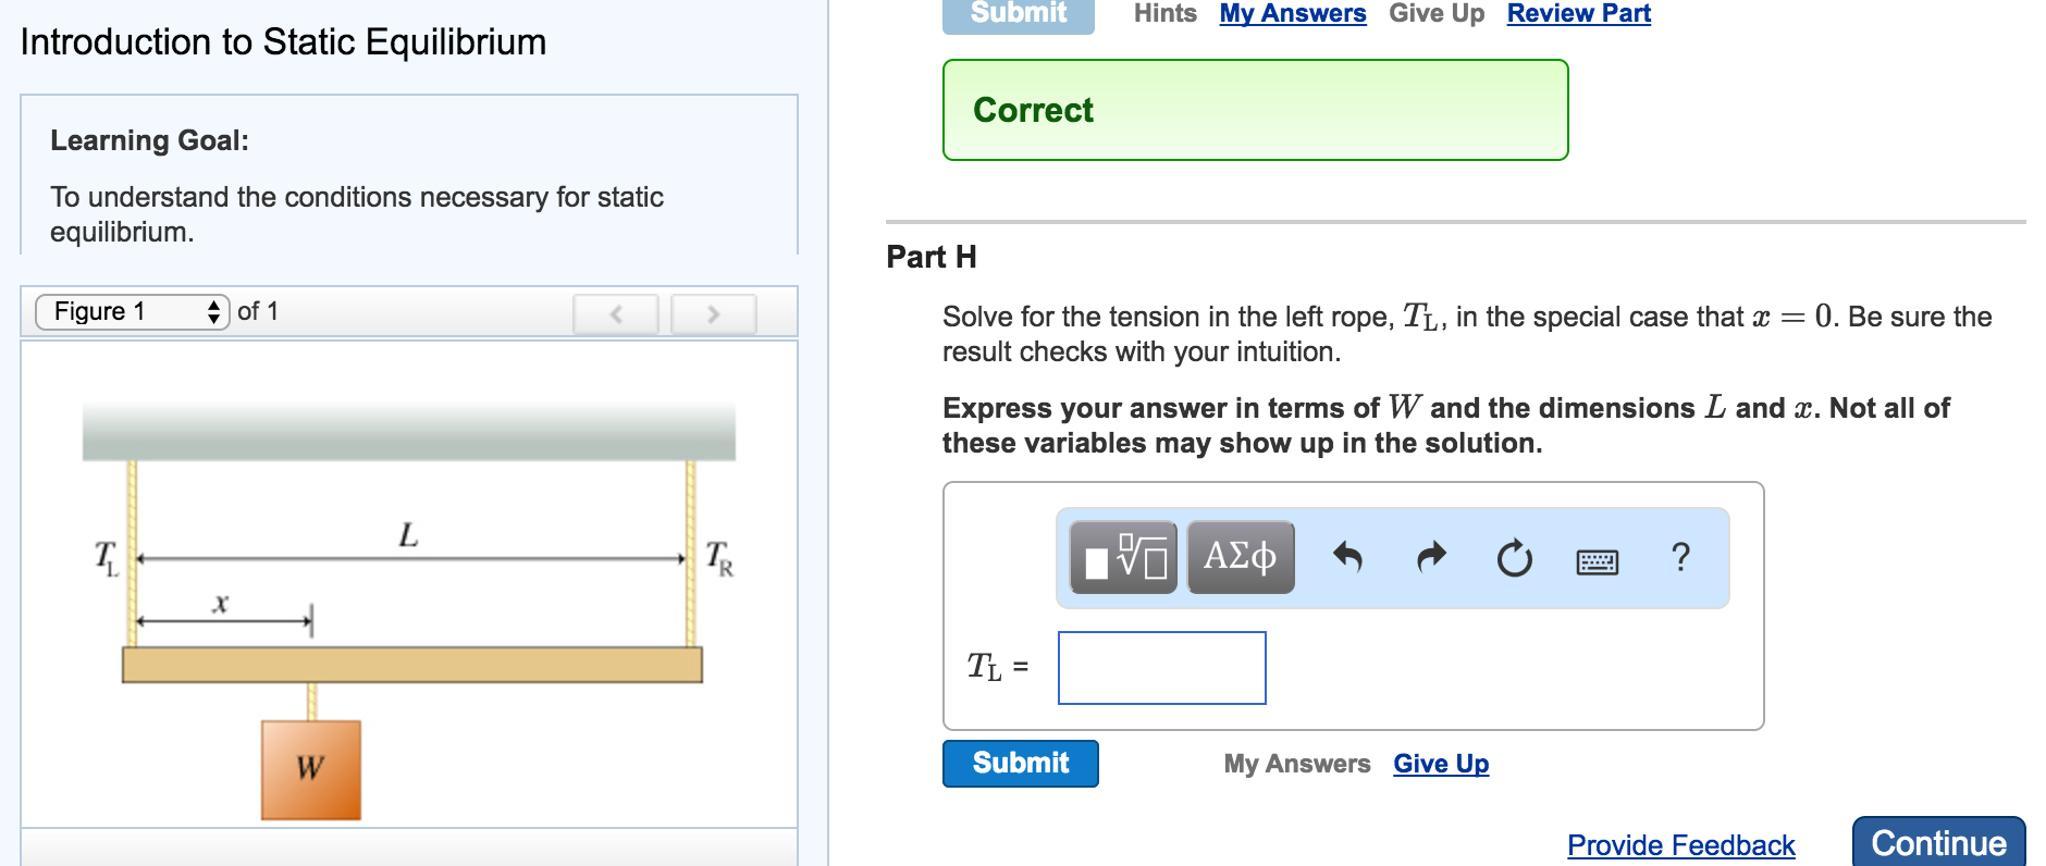Open the Greek symbols palette
The height and width of the screenshot is (866, 2046).
[x=1240, y=557]
